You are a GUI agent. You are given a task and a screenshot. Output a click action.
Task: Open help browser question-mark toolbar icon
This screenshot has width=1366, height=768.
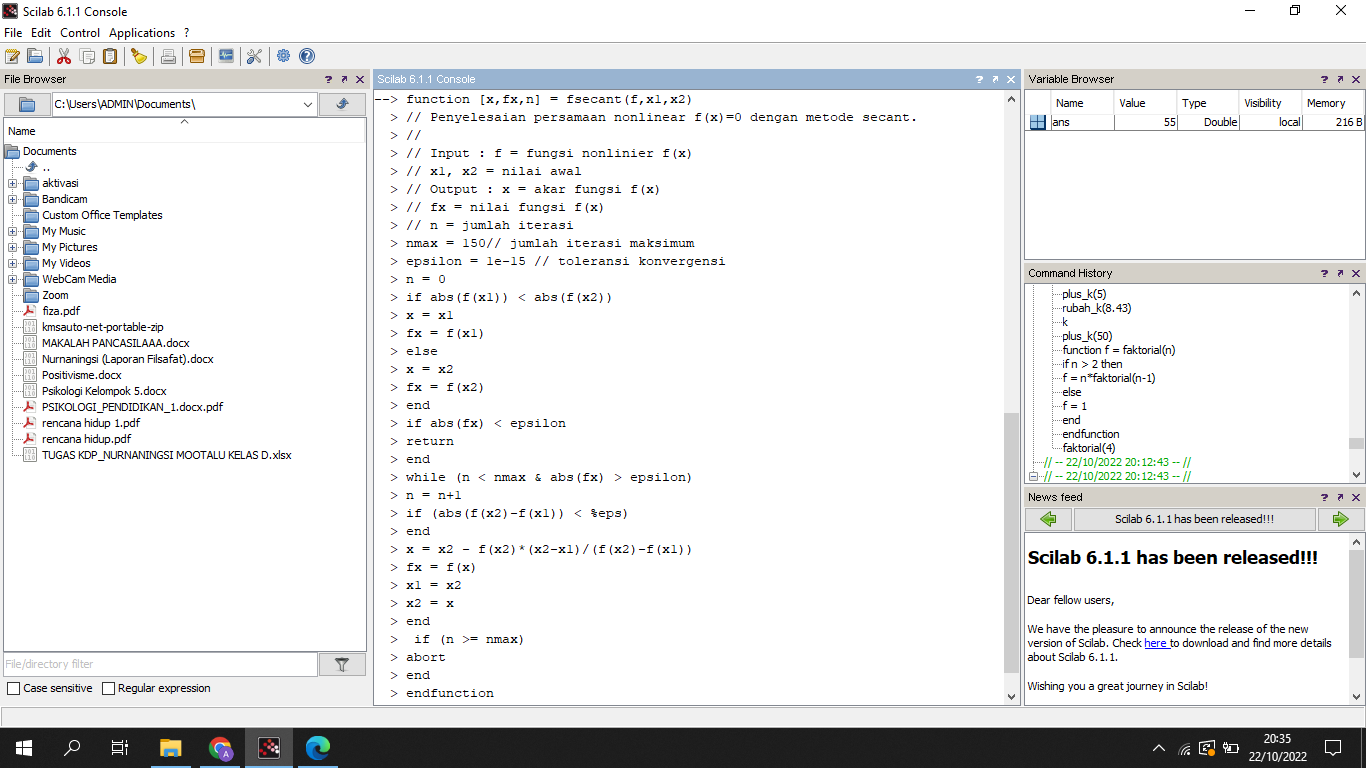(x=307, y=56)
